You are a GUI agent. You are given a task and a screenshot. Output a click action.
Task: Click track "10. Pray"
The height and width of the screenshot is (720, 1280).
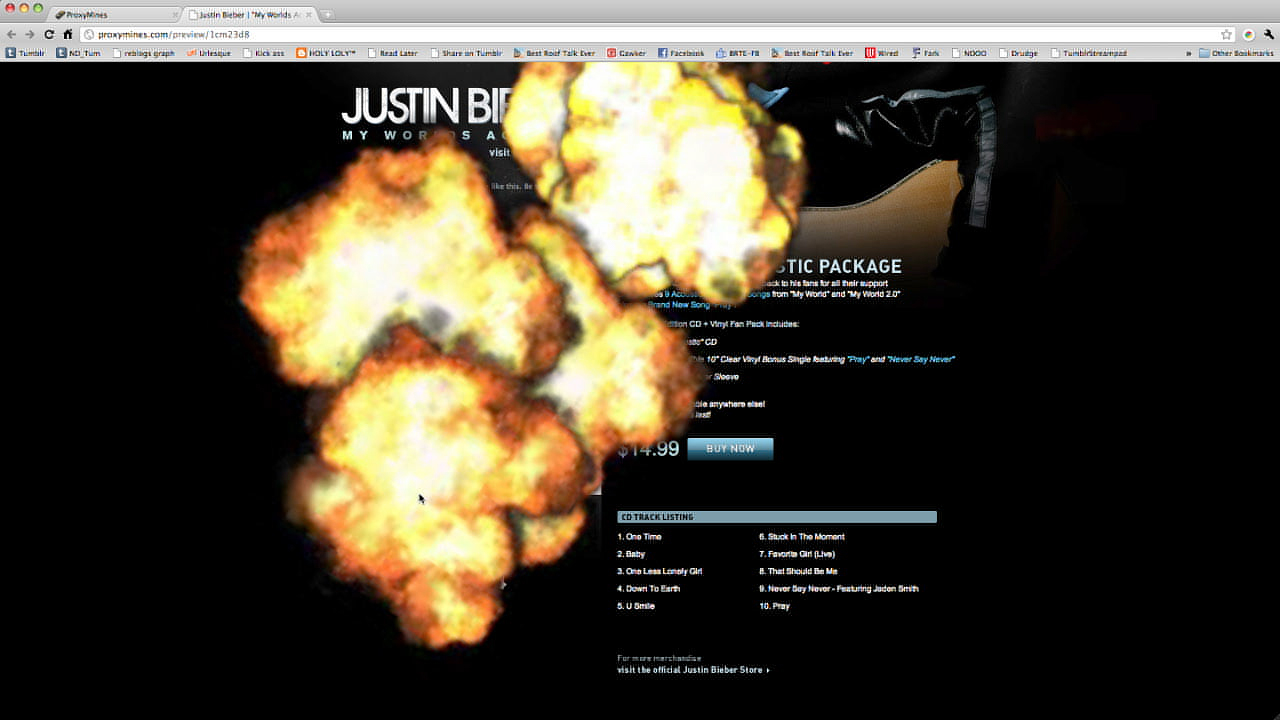pos(774,606)
